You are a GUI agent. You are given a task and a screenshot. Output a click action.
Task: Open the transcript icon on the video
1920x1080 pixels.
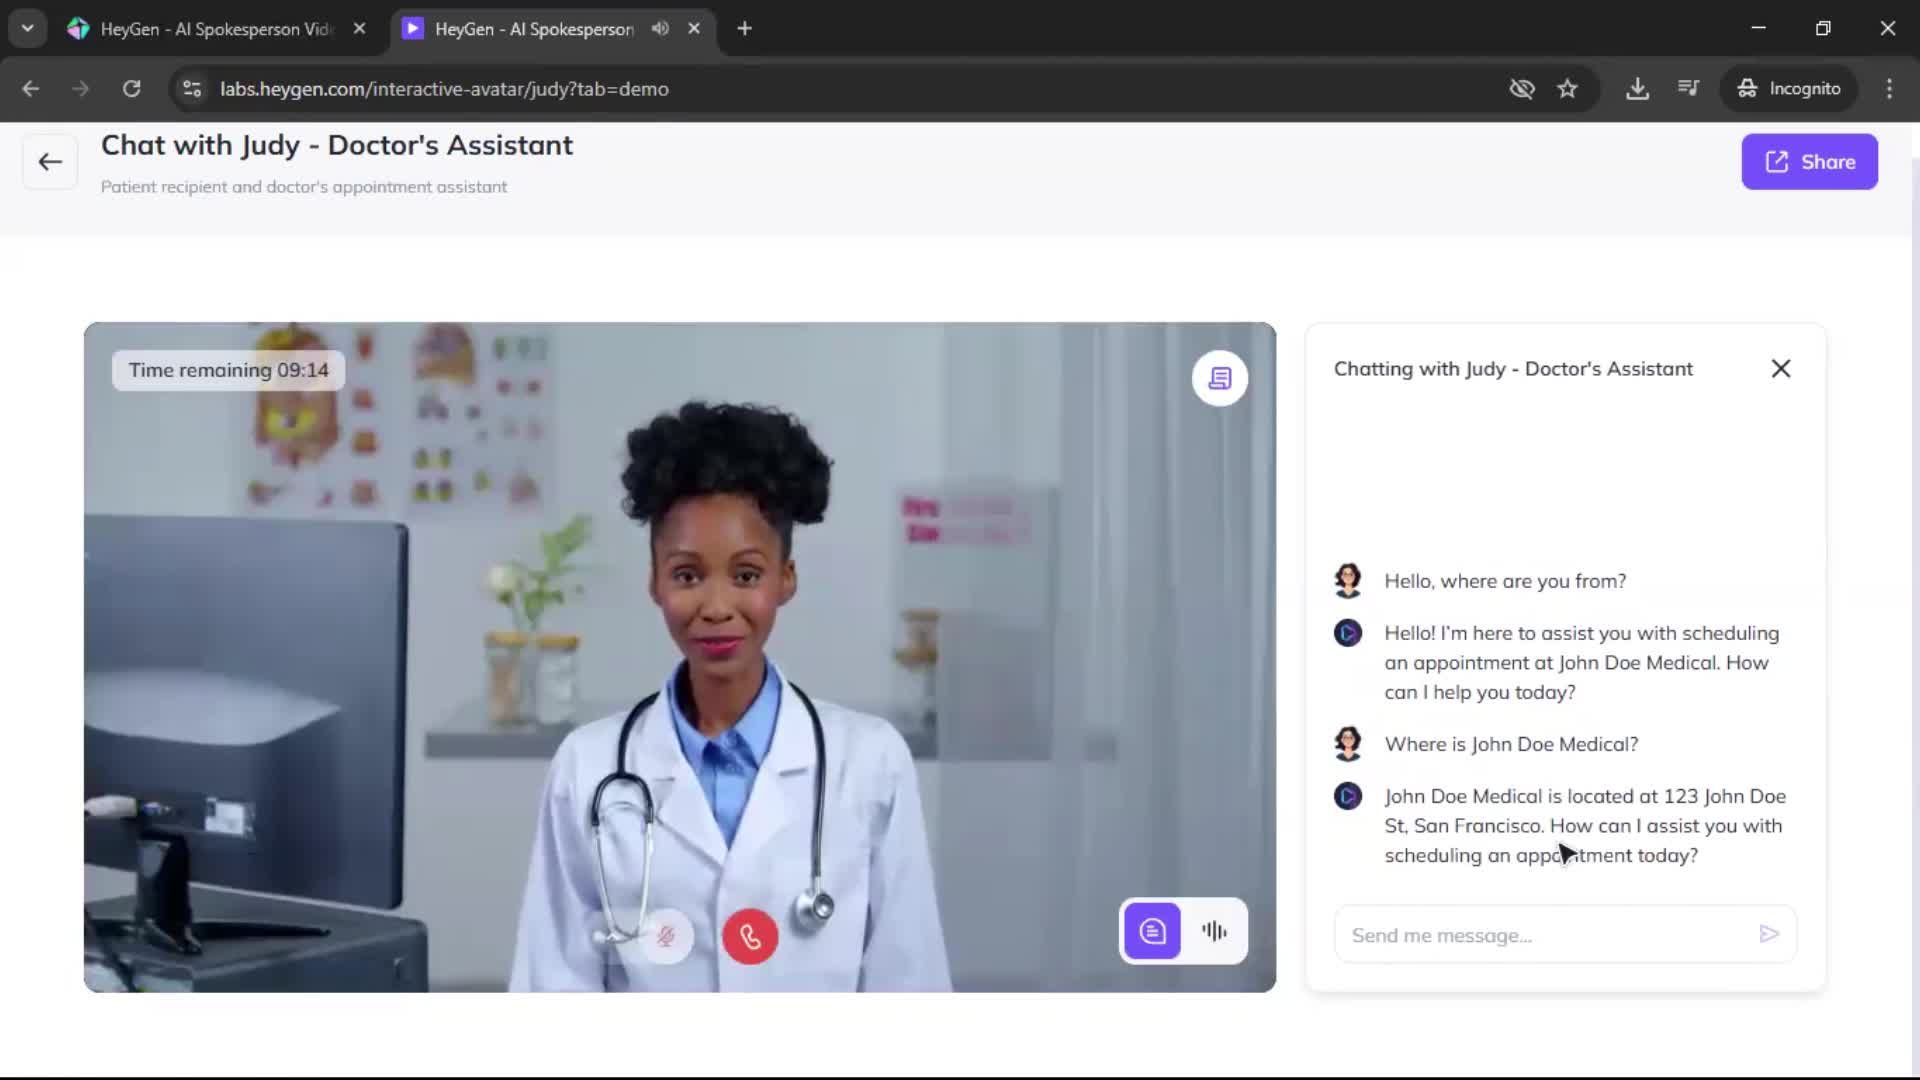click(x=1219, y=378)
